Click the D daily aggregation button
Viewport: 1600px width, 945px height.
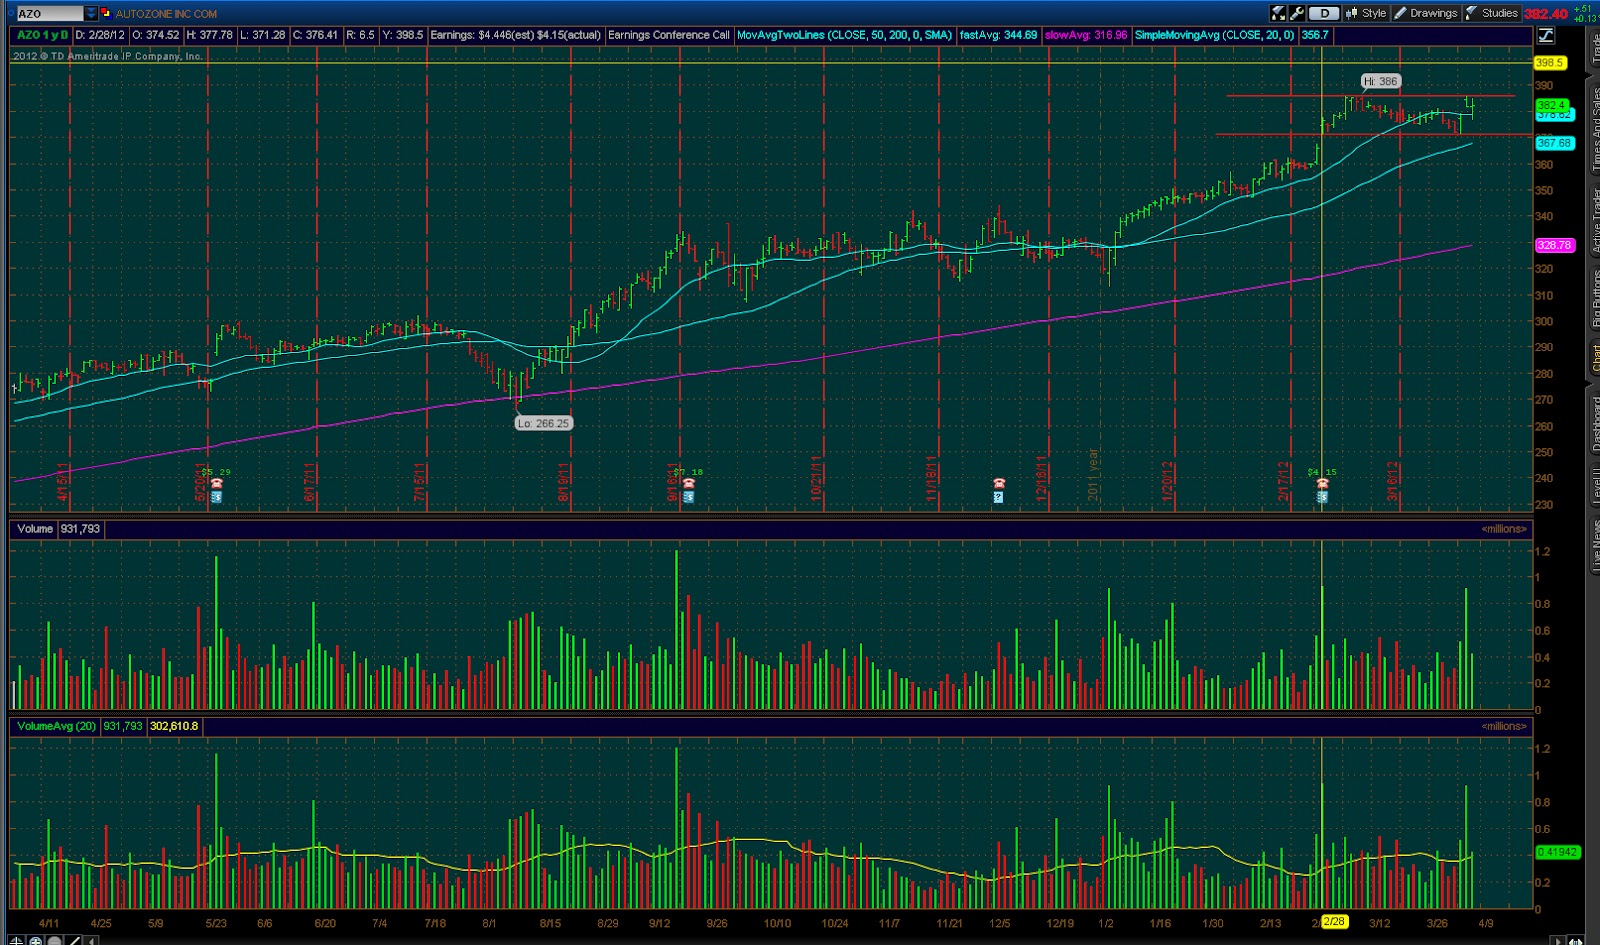click(x=1324, y=13)
